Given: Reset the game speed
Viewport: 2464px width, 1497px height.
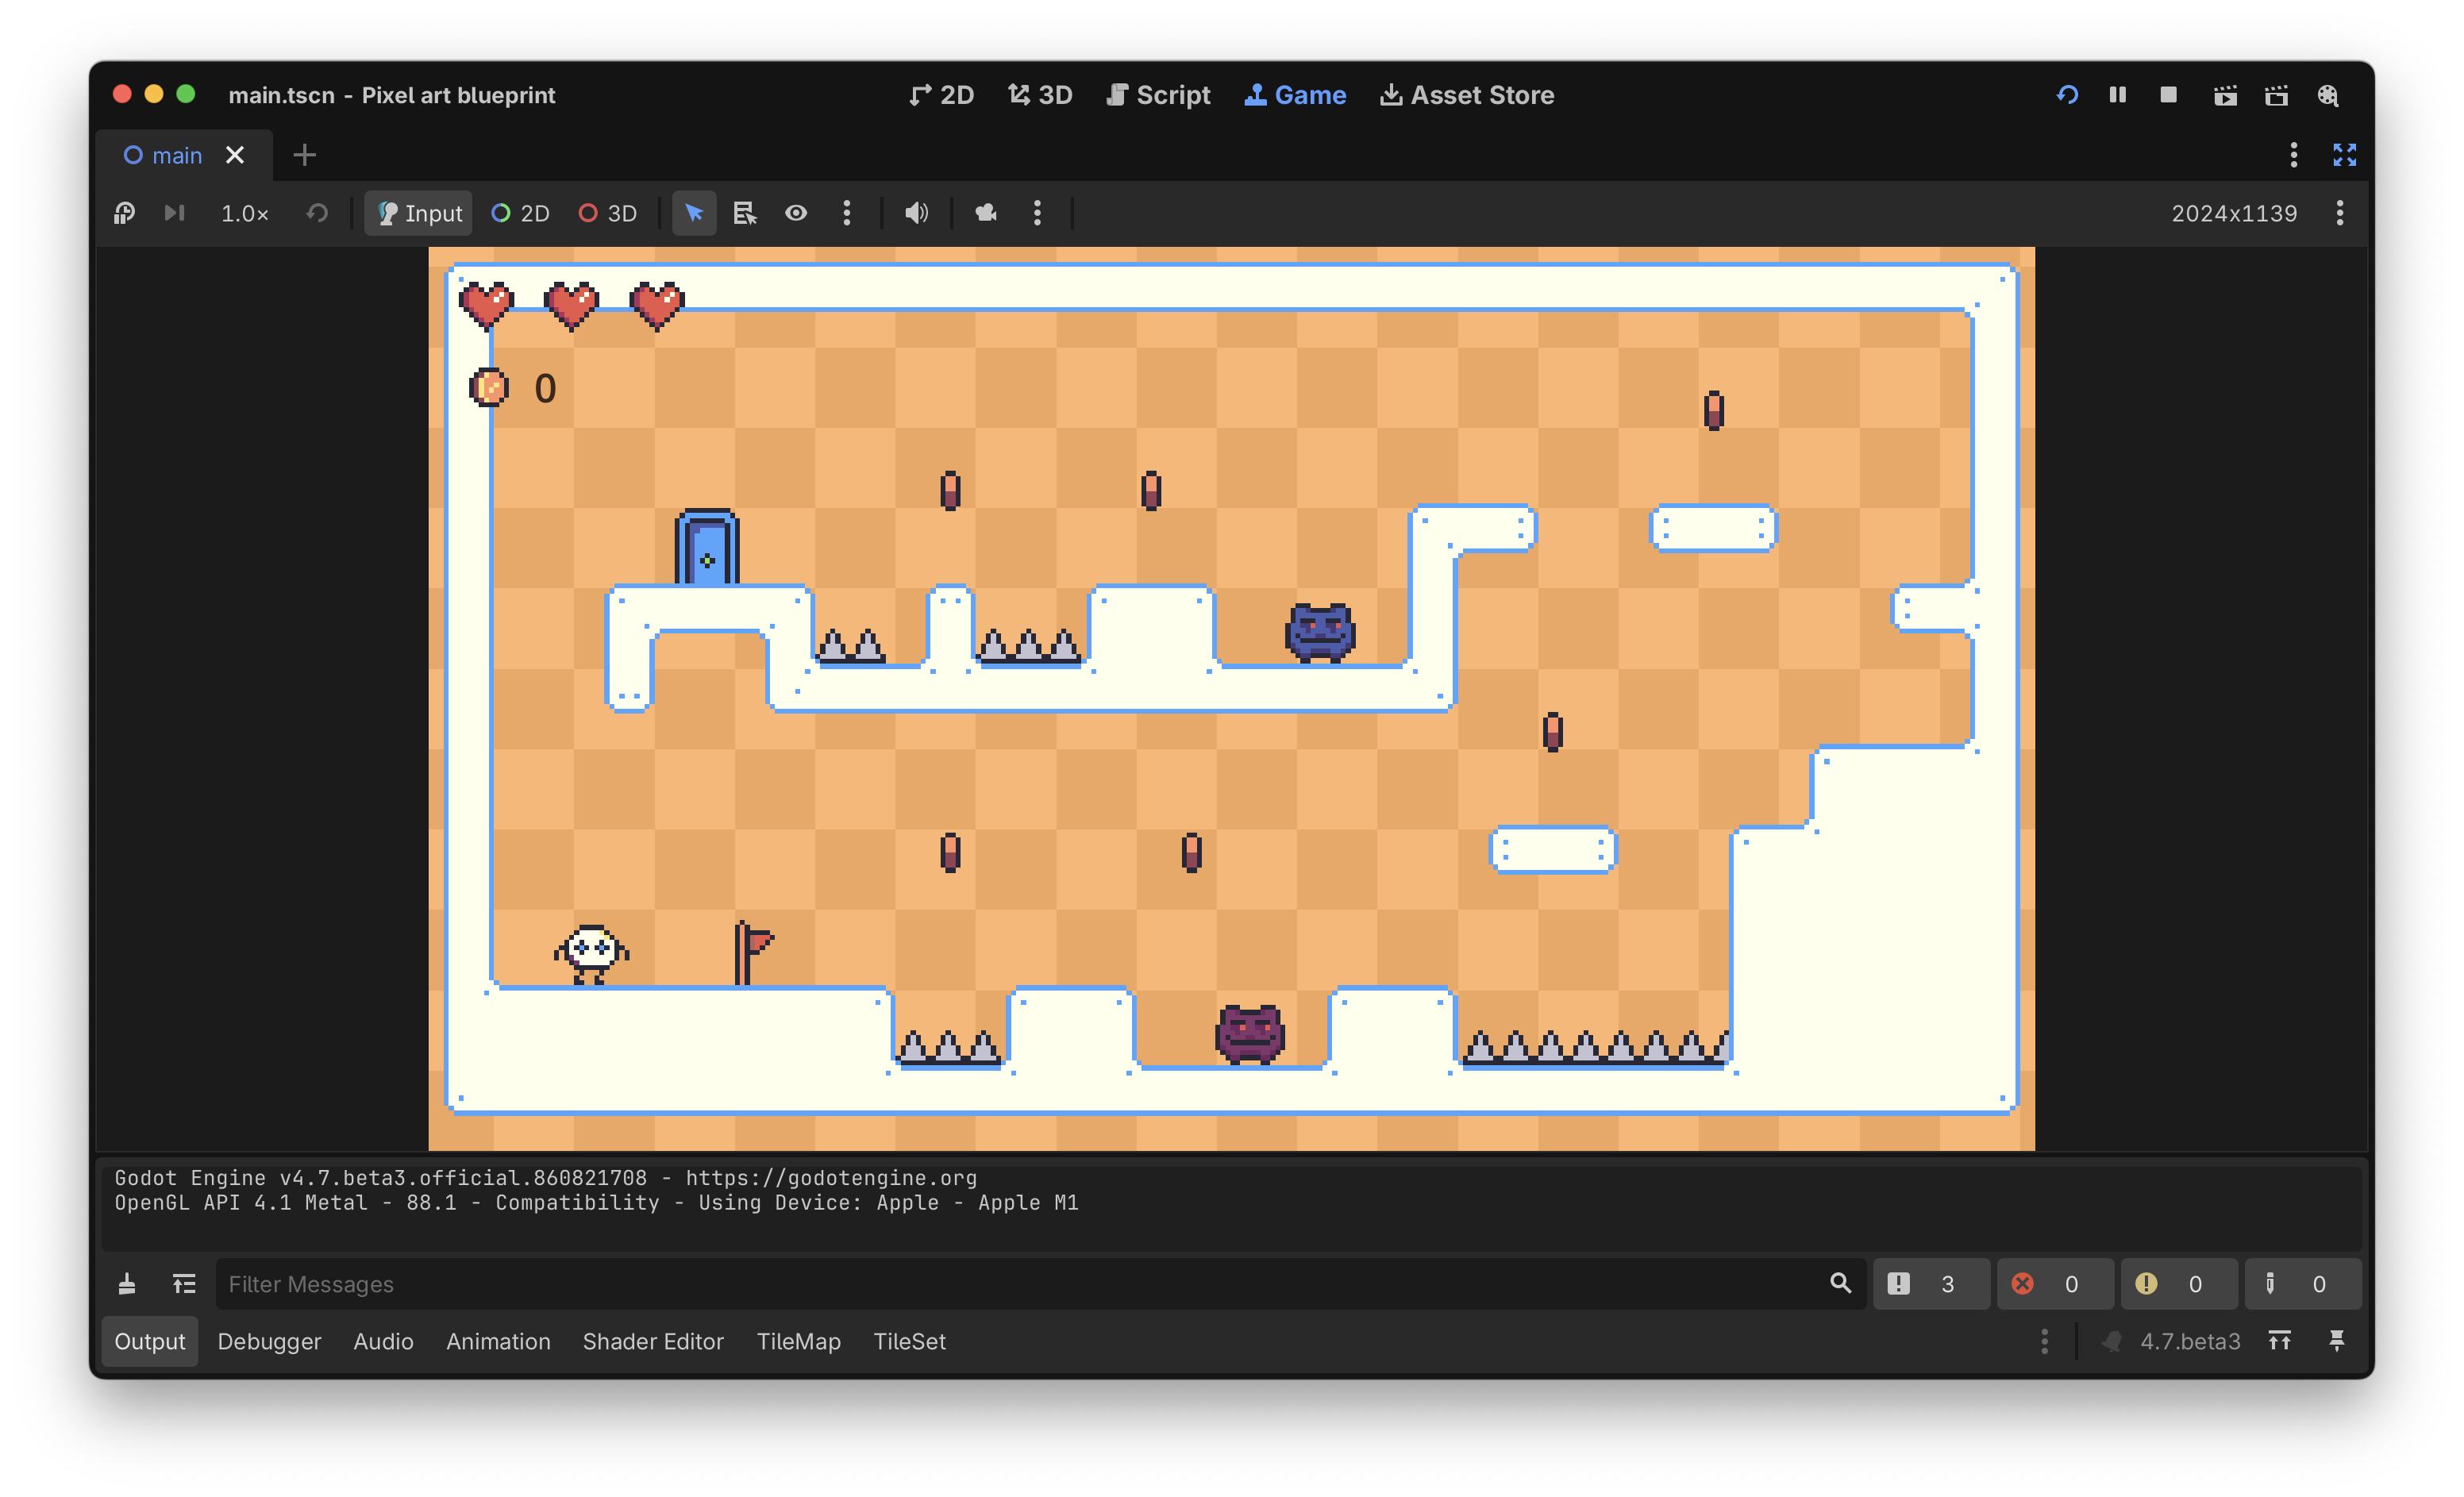Looking at the screenshot, I should tap(317, 213).
